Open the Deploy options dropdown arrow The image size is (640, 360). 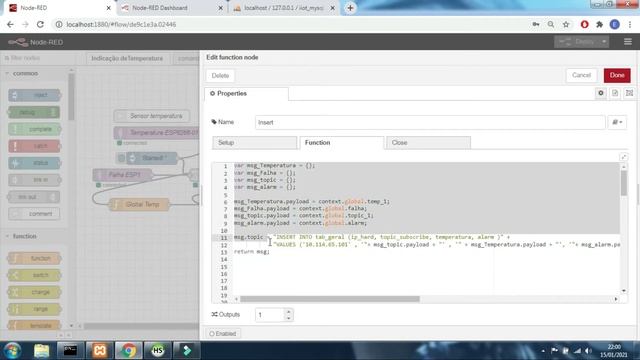click(604, 42)
